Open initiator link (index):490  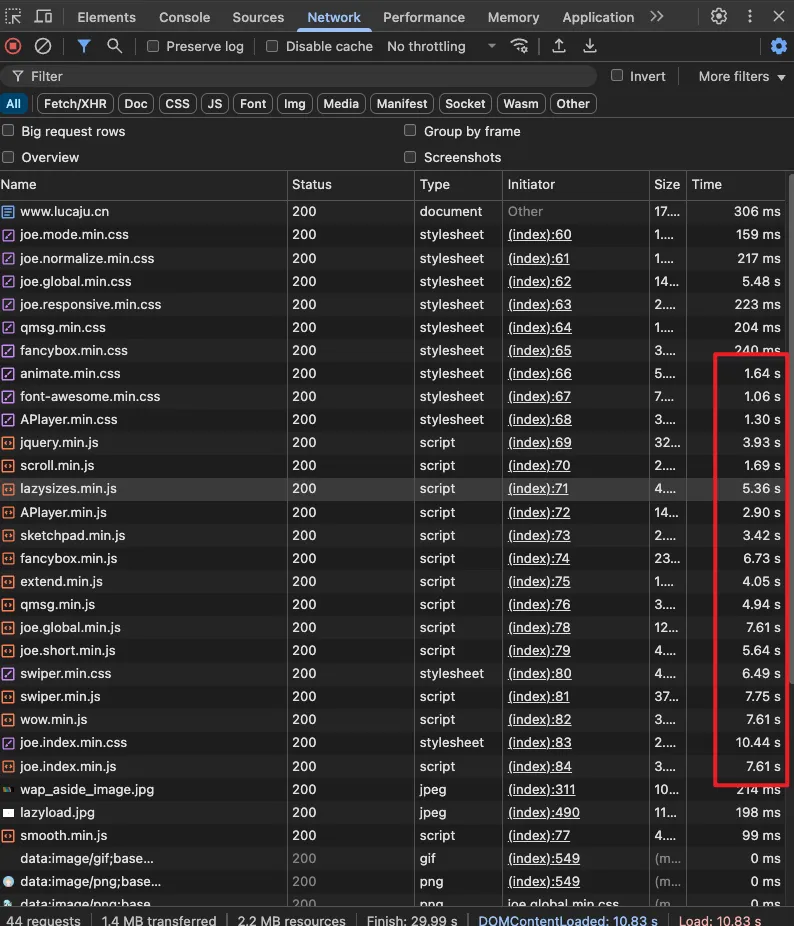[x=544, y=813]
